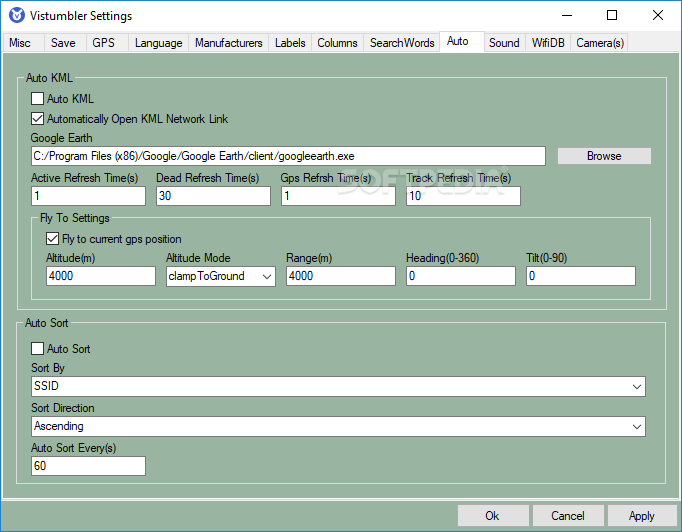Open the Manufacturers tab
The image size is (682, 532).
228,43
